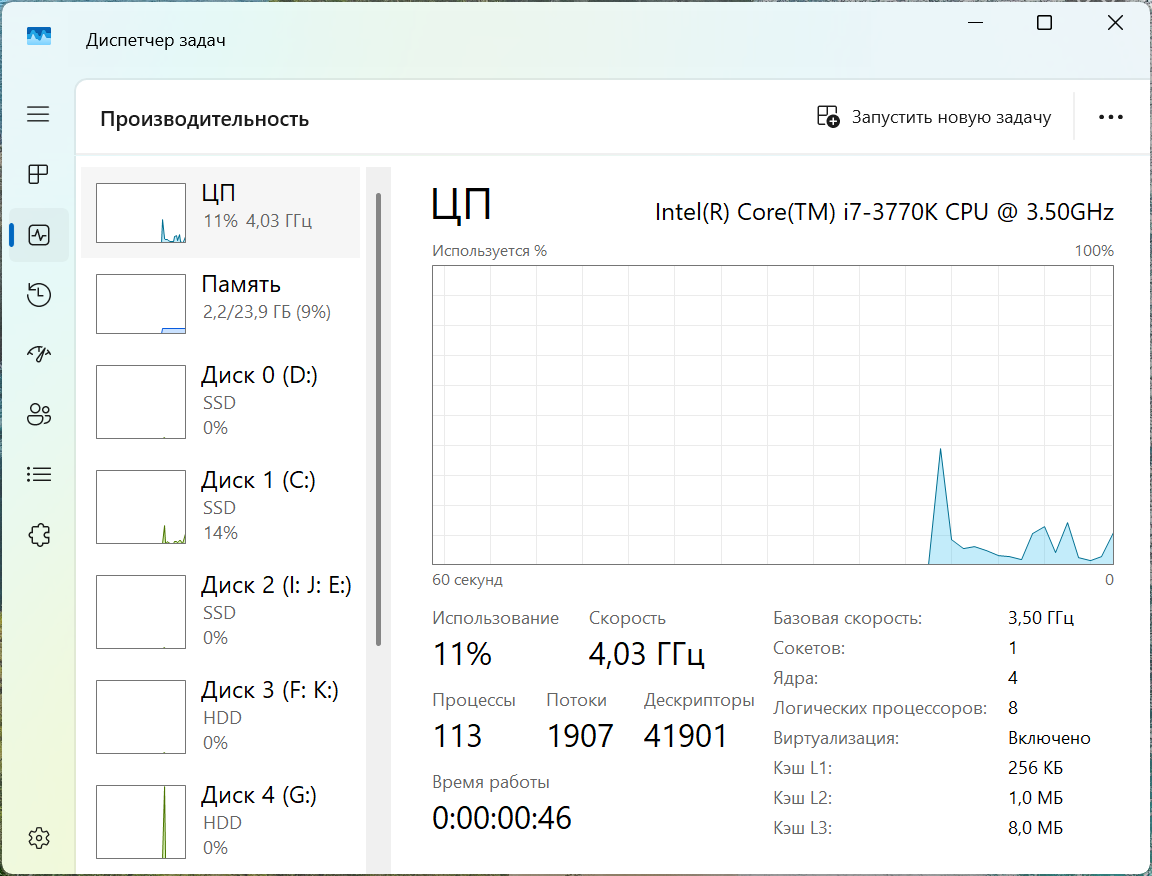The width and height of the screenshot is (1152, 876).
Task: Open the Processes page icon
Action: pos(38,175)
